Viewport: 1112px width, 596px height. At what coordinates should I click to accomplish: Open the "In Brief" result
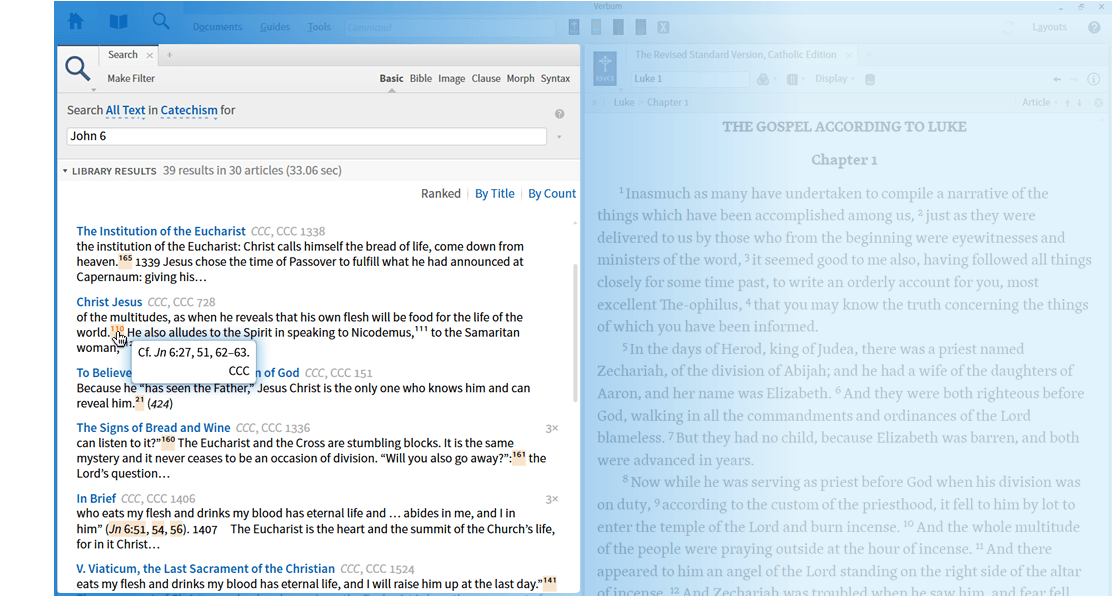click(x=96, y=499)
